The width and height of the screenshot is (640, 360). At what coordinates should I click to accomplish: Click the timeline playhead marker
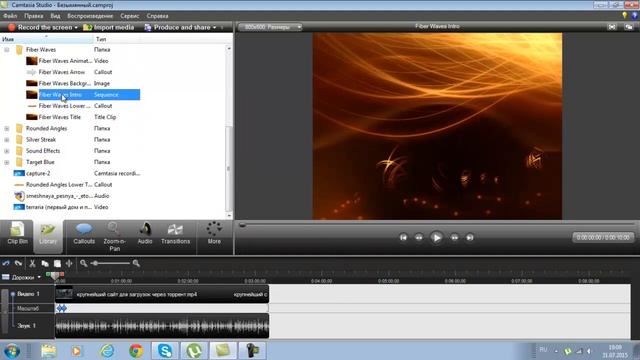tap(55, 276)
